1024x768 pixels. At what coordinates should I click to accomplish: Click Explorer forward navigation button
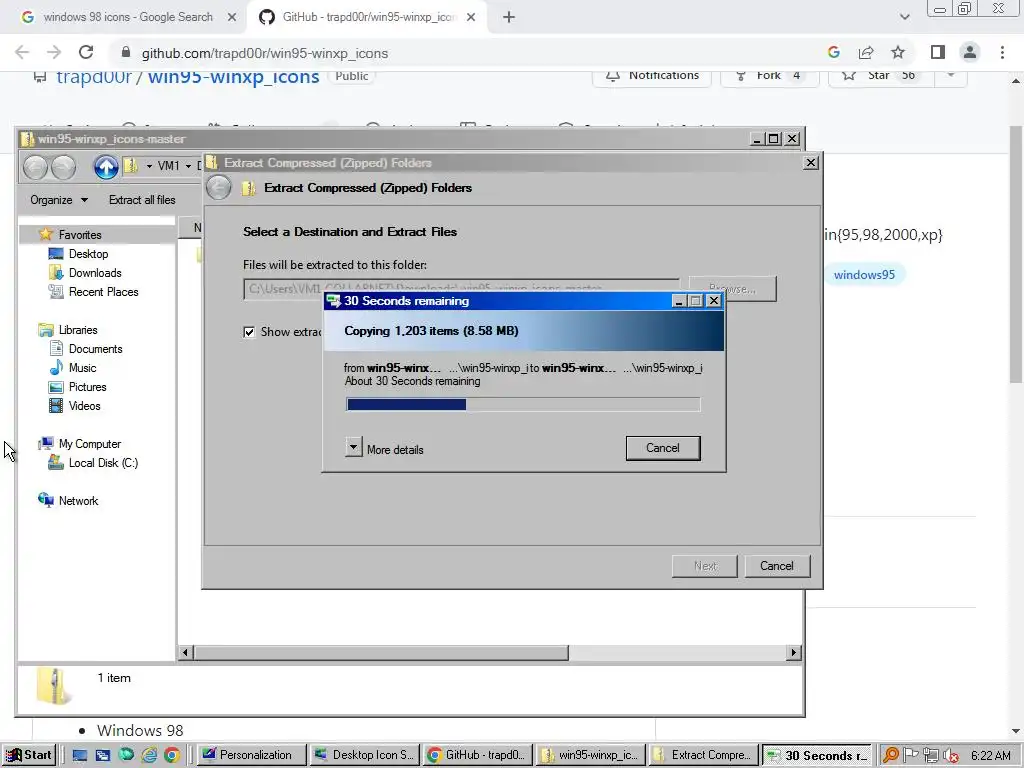(x=63, y=167)
